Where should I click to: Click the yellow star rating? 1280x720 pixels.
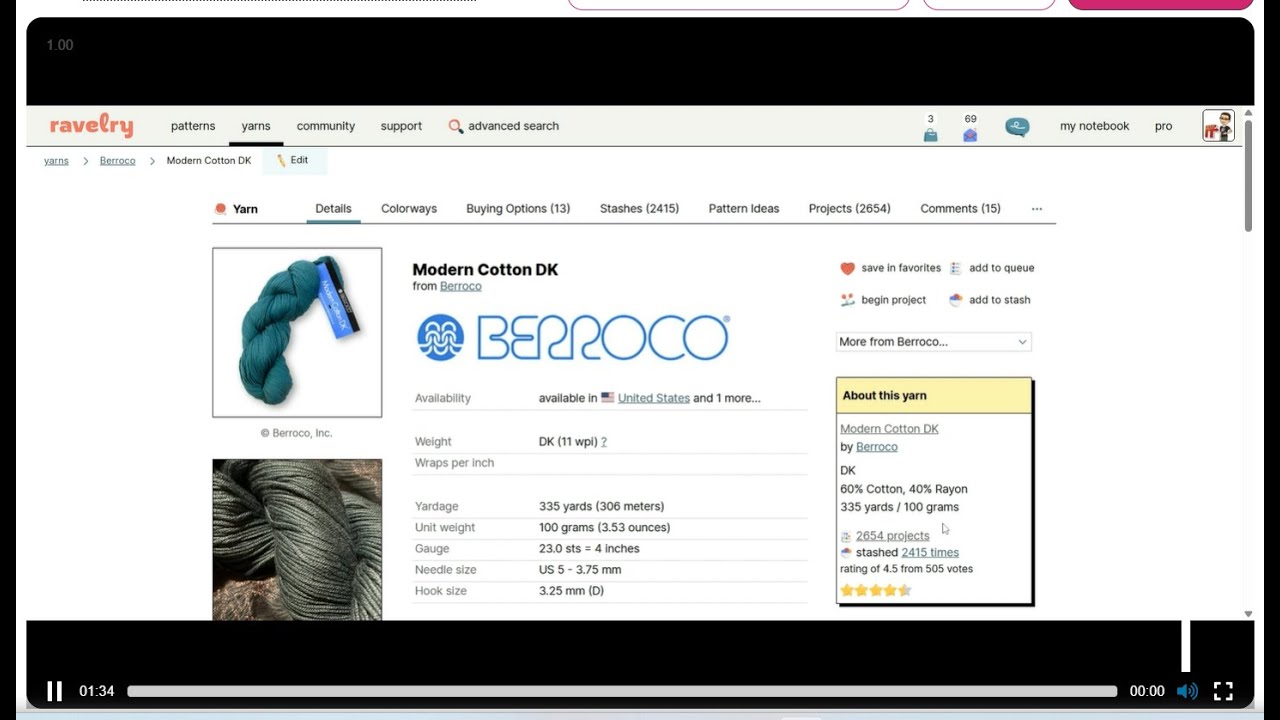(x=876, y=590)
